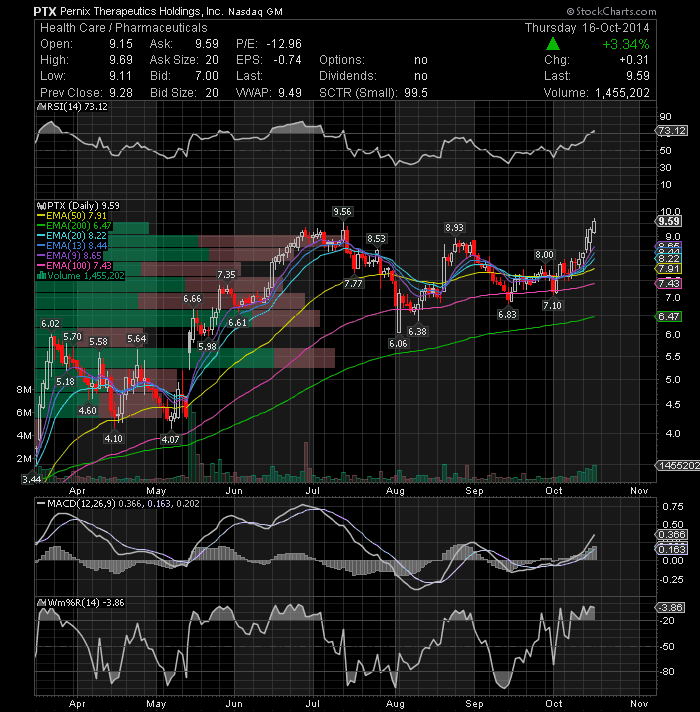Click the Nasdaq GM exchange label
This screenshot has height=712, width=700.
[255, 12]
